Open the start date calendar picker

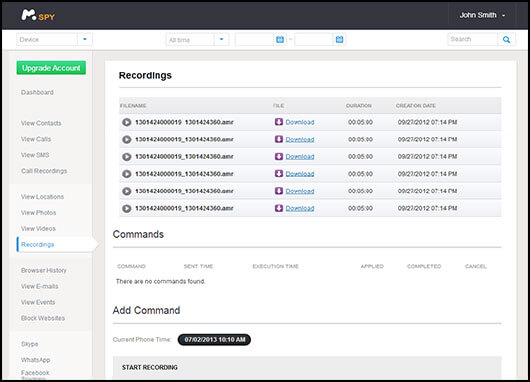tap(280, 40)
